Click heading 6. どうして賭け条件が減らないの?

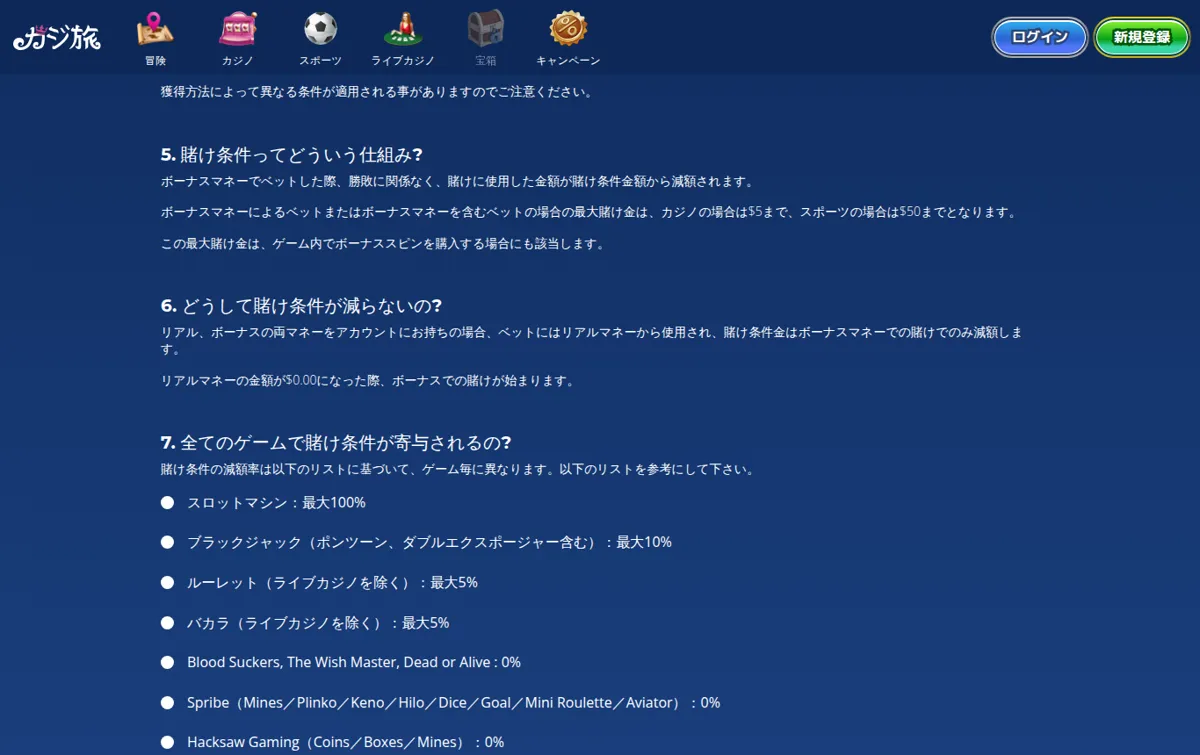(x=301, y=306)
